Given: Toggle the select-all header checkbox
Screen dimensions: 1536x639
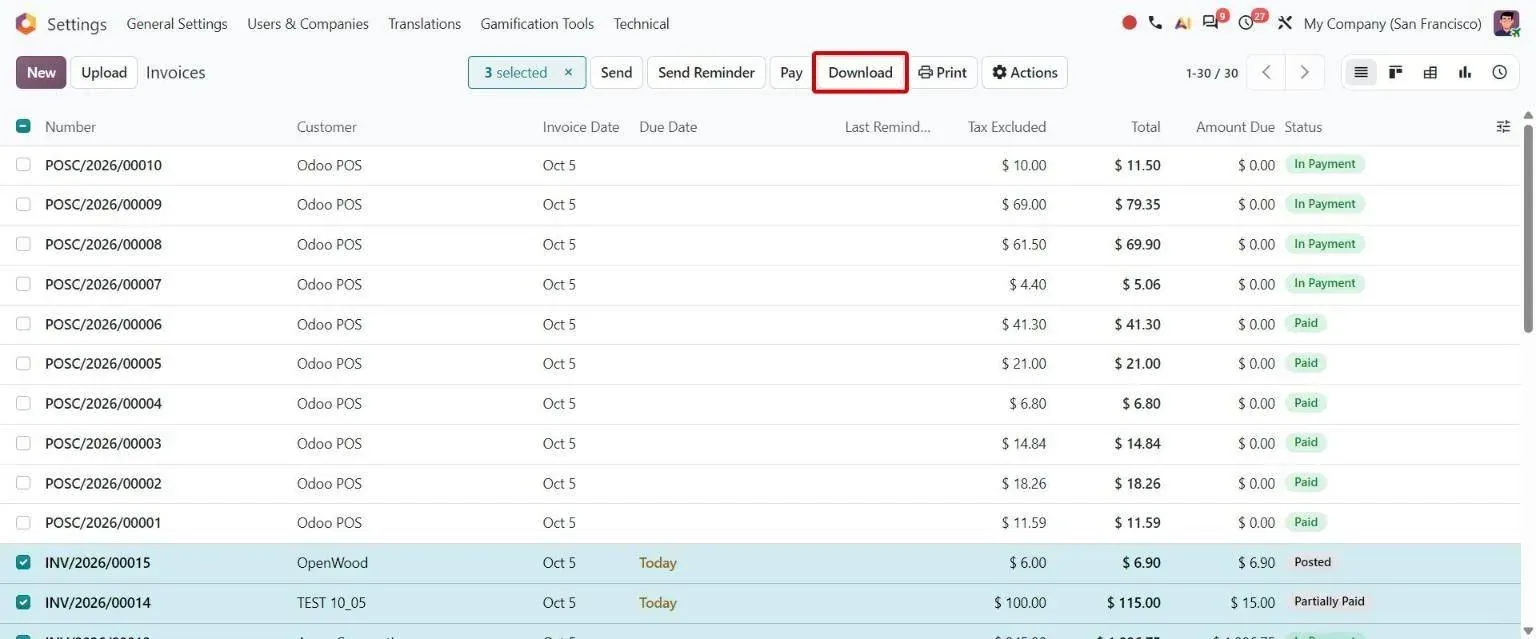Looking at the screenshot, I should (23, 127).
